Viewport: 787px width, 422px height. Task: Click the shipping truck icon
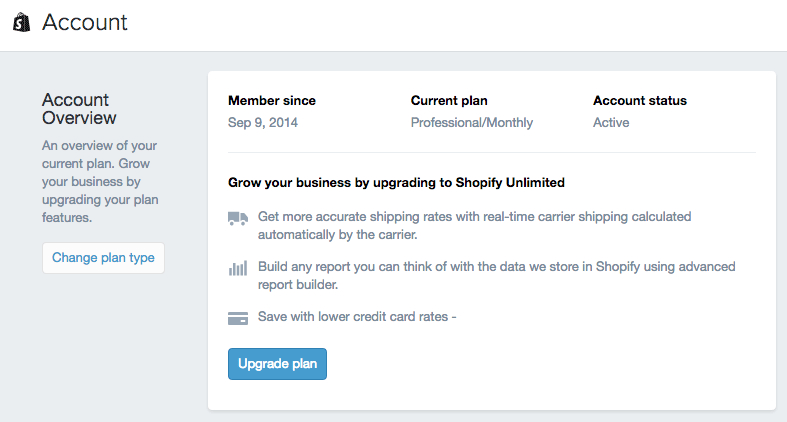pos(238,218)
